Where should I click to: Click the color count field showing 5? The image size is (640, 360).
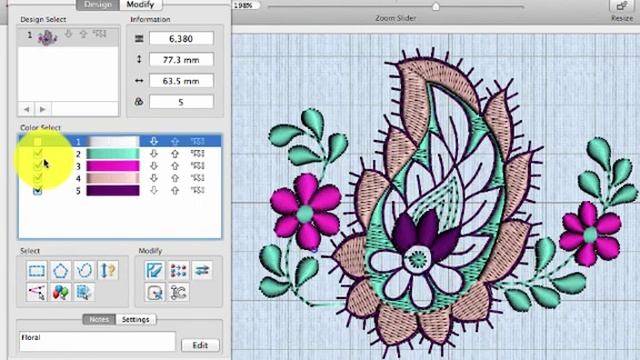(181, 102)
